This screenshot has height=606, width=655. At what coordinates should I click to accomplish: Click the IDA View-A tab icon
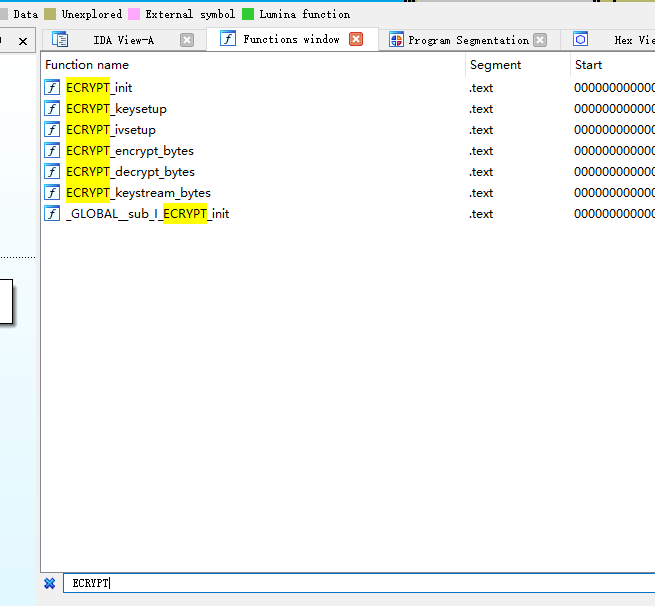pos(60,40)
